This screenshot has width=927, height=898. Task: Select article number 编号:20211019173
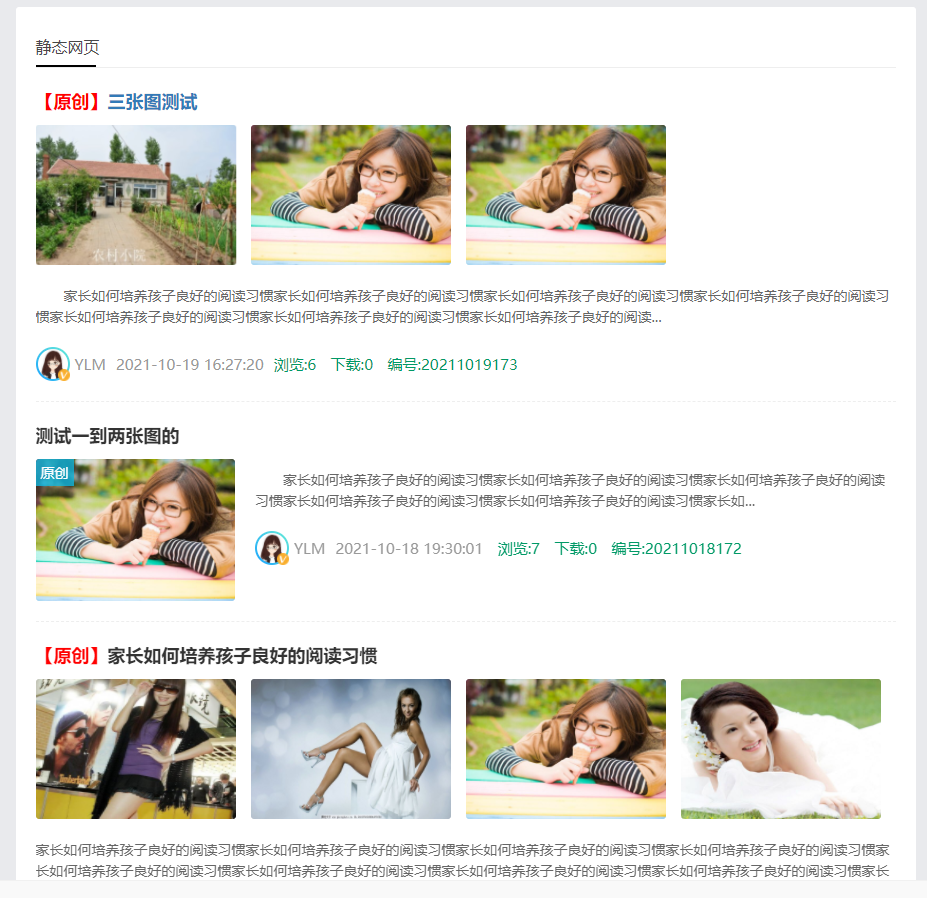[452, 365]
